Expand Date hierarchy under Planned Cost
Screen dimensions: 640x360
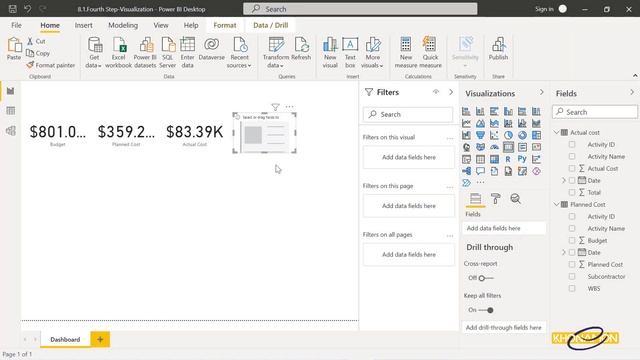[x=564, y=252]
